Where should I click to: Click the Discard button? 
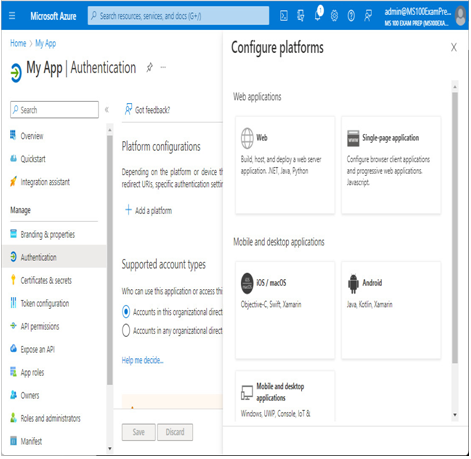[x=175, y=432]
